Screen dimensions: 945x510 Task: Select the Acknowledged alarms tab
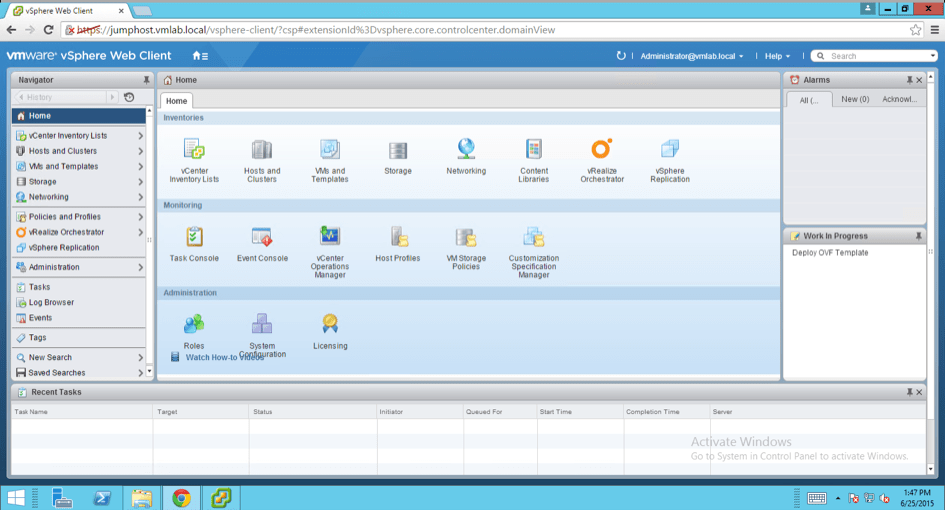click(x=899, y=100)
